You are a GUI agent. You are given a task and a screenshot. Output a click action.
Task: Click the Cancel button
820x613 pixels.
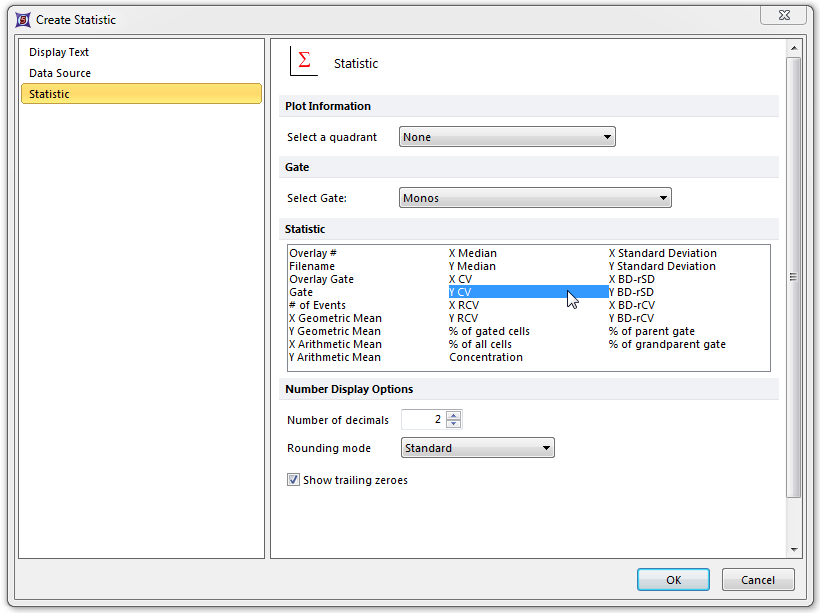click(x=757, y=580)
